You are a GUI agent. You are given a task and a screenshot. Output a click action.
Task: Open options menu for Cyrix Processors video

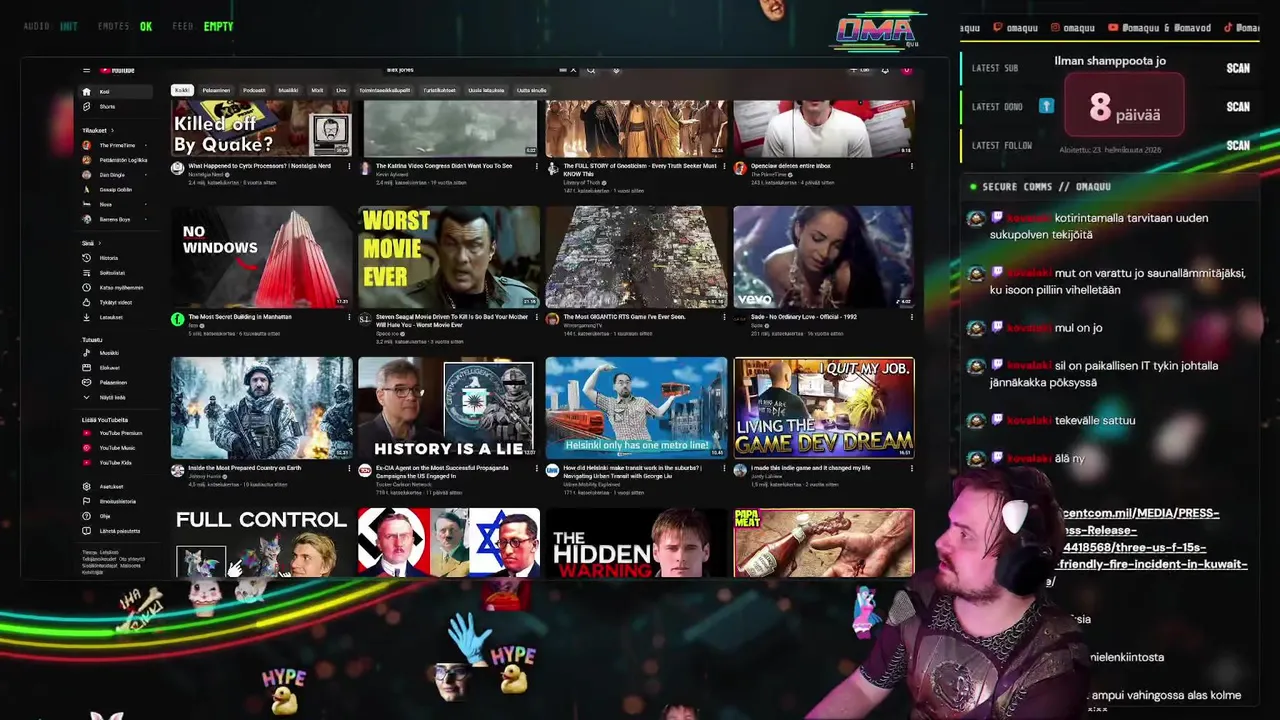coord(349,167)
